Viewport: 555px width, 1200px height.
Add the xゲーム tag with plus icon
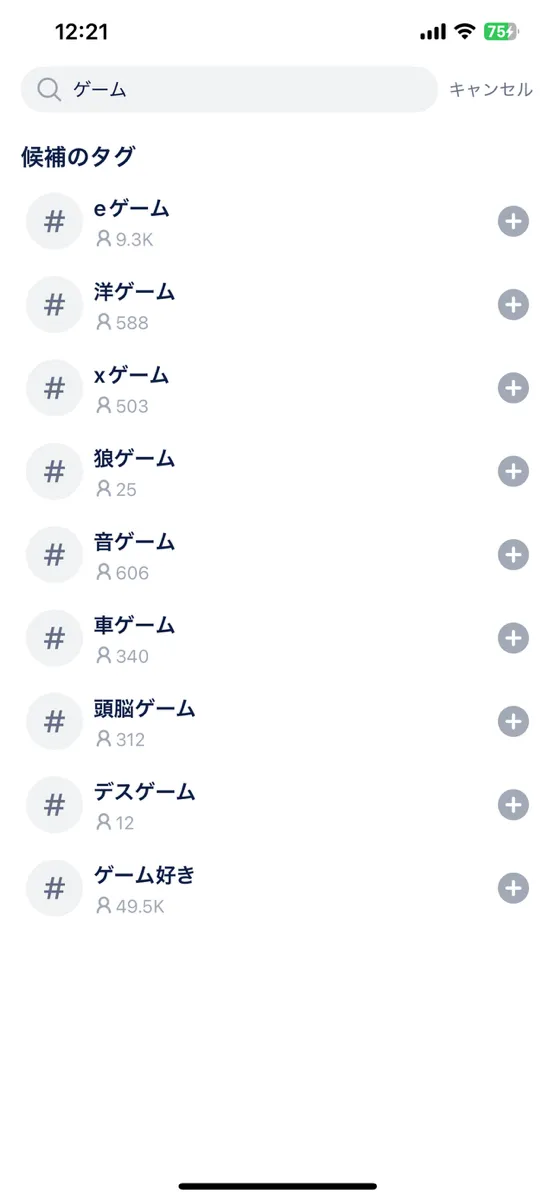[x=513, y=388]
